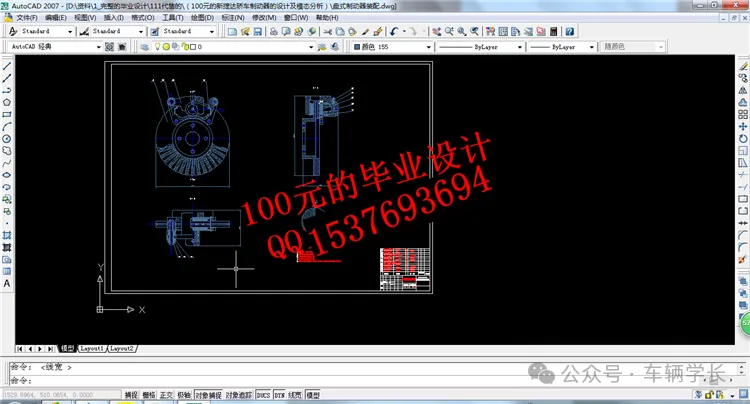Toggle DUCS in the status bar
Screen dimensions: 750x404
[x=263, y=395]
